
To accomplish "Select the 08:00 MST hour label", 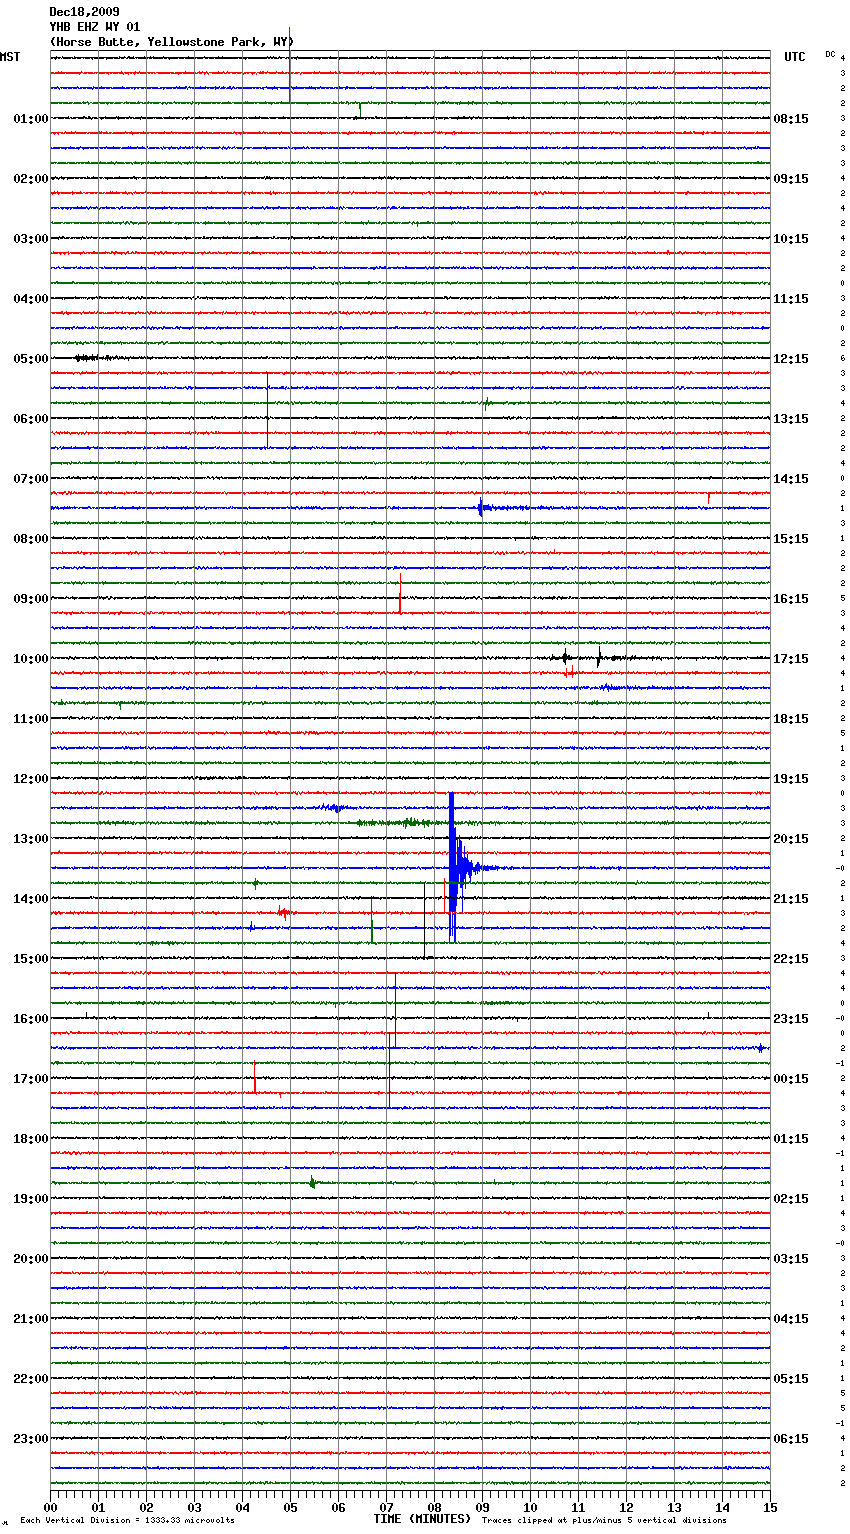I will pyautogui.click(x=30, y=539).
